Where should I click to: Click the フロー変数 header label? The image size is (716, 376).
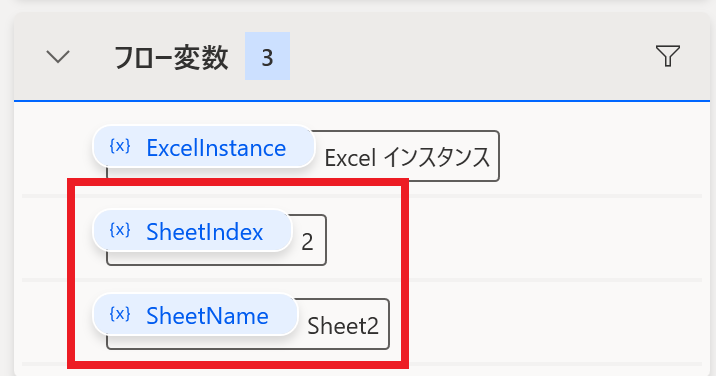[x=171, y=58]
